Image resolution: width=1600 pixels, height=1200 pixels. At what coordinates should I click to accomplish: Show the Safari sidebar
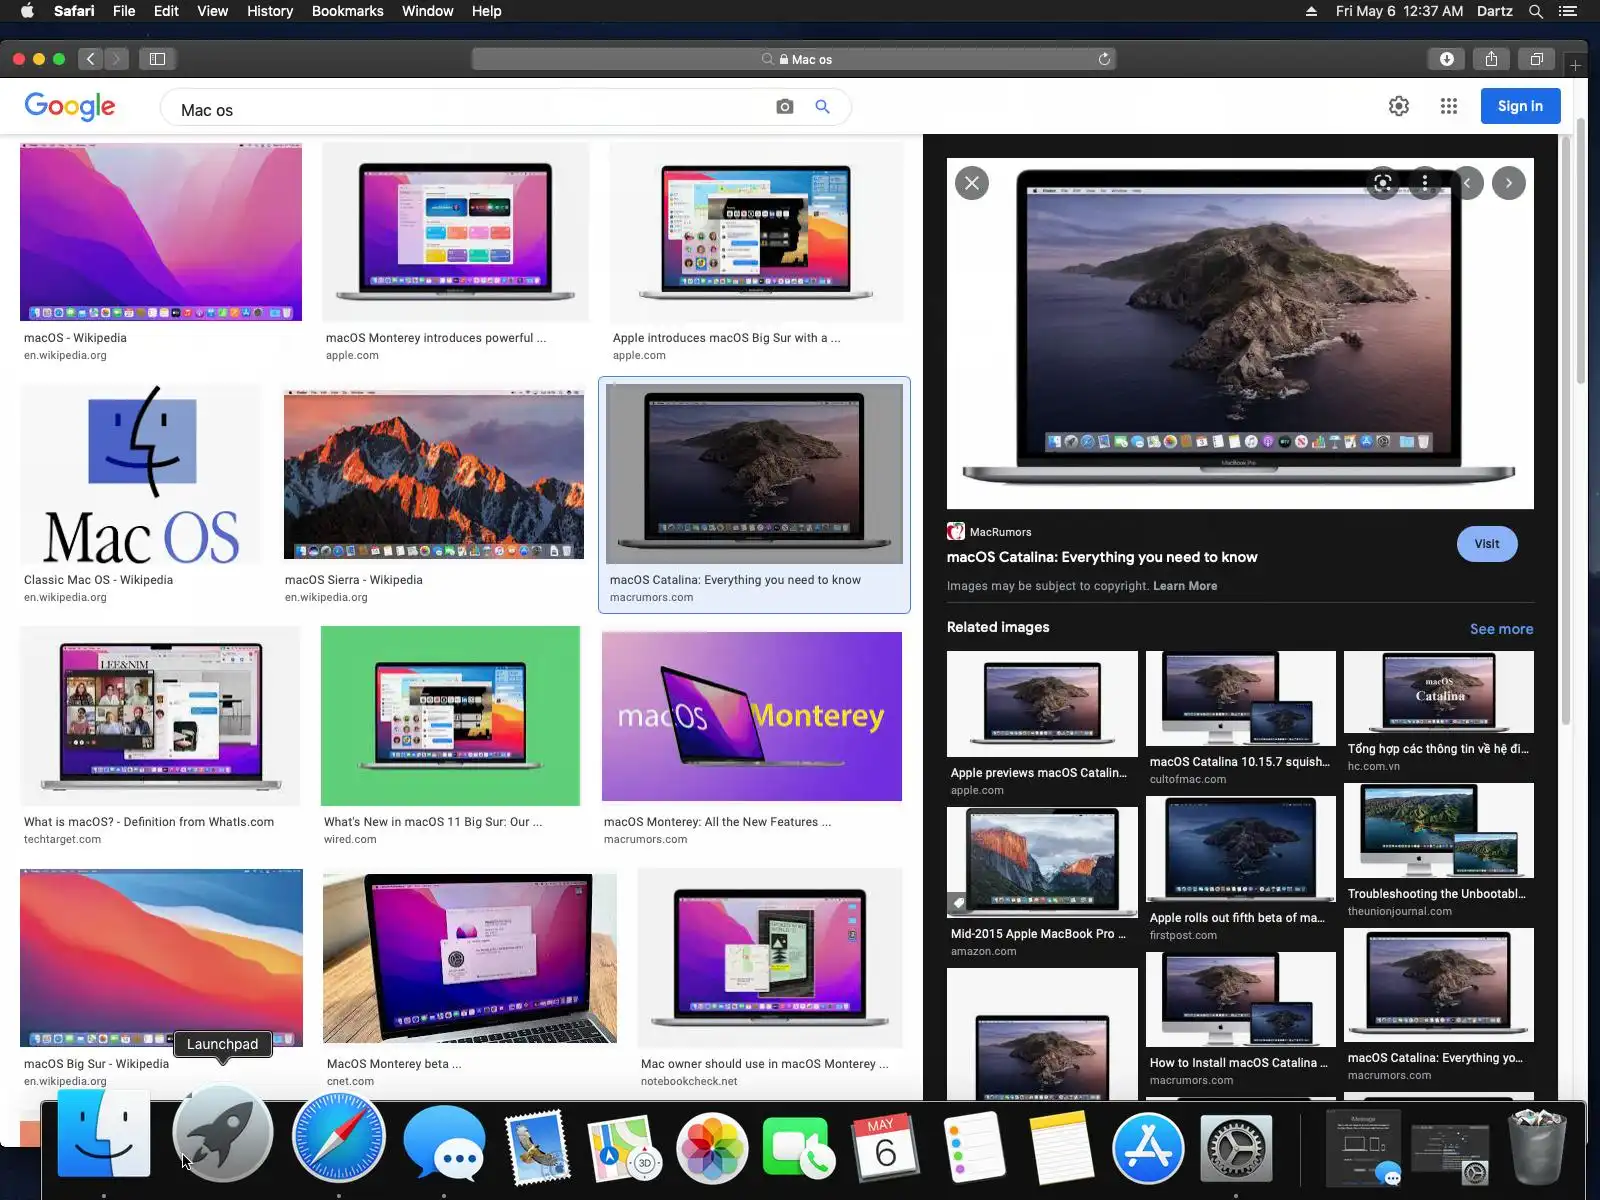point(157,59)
